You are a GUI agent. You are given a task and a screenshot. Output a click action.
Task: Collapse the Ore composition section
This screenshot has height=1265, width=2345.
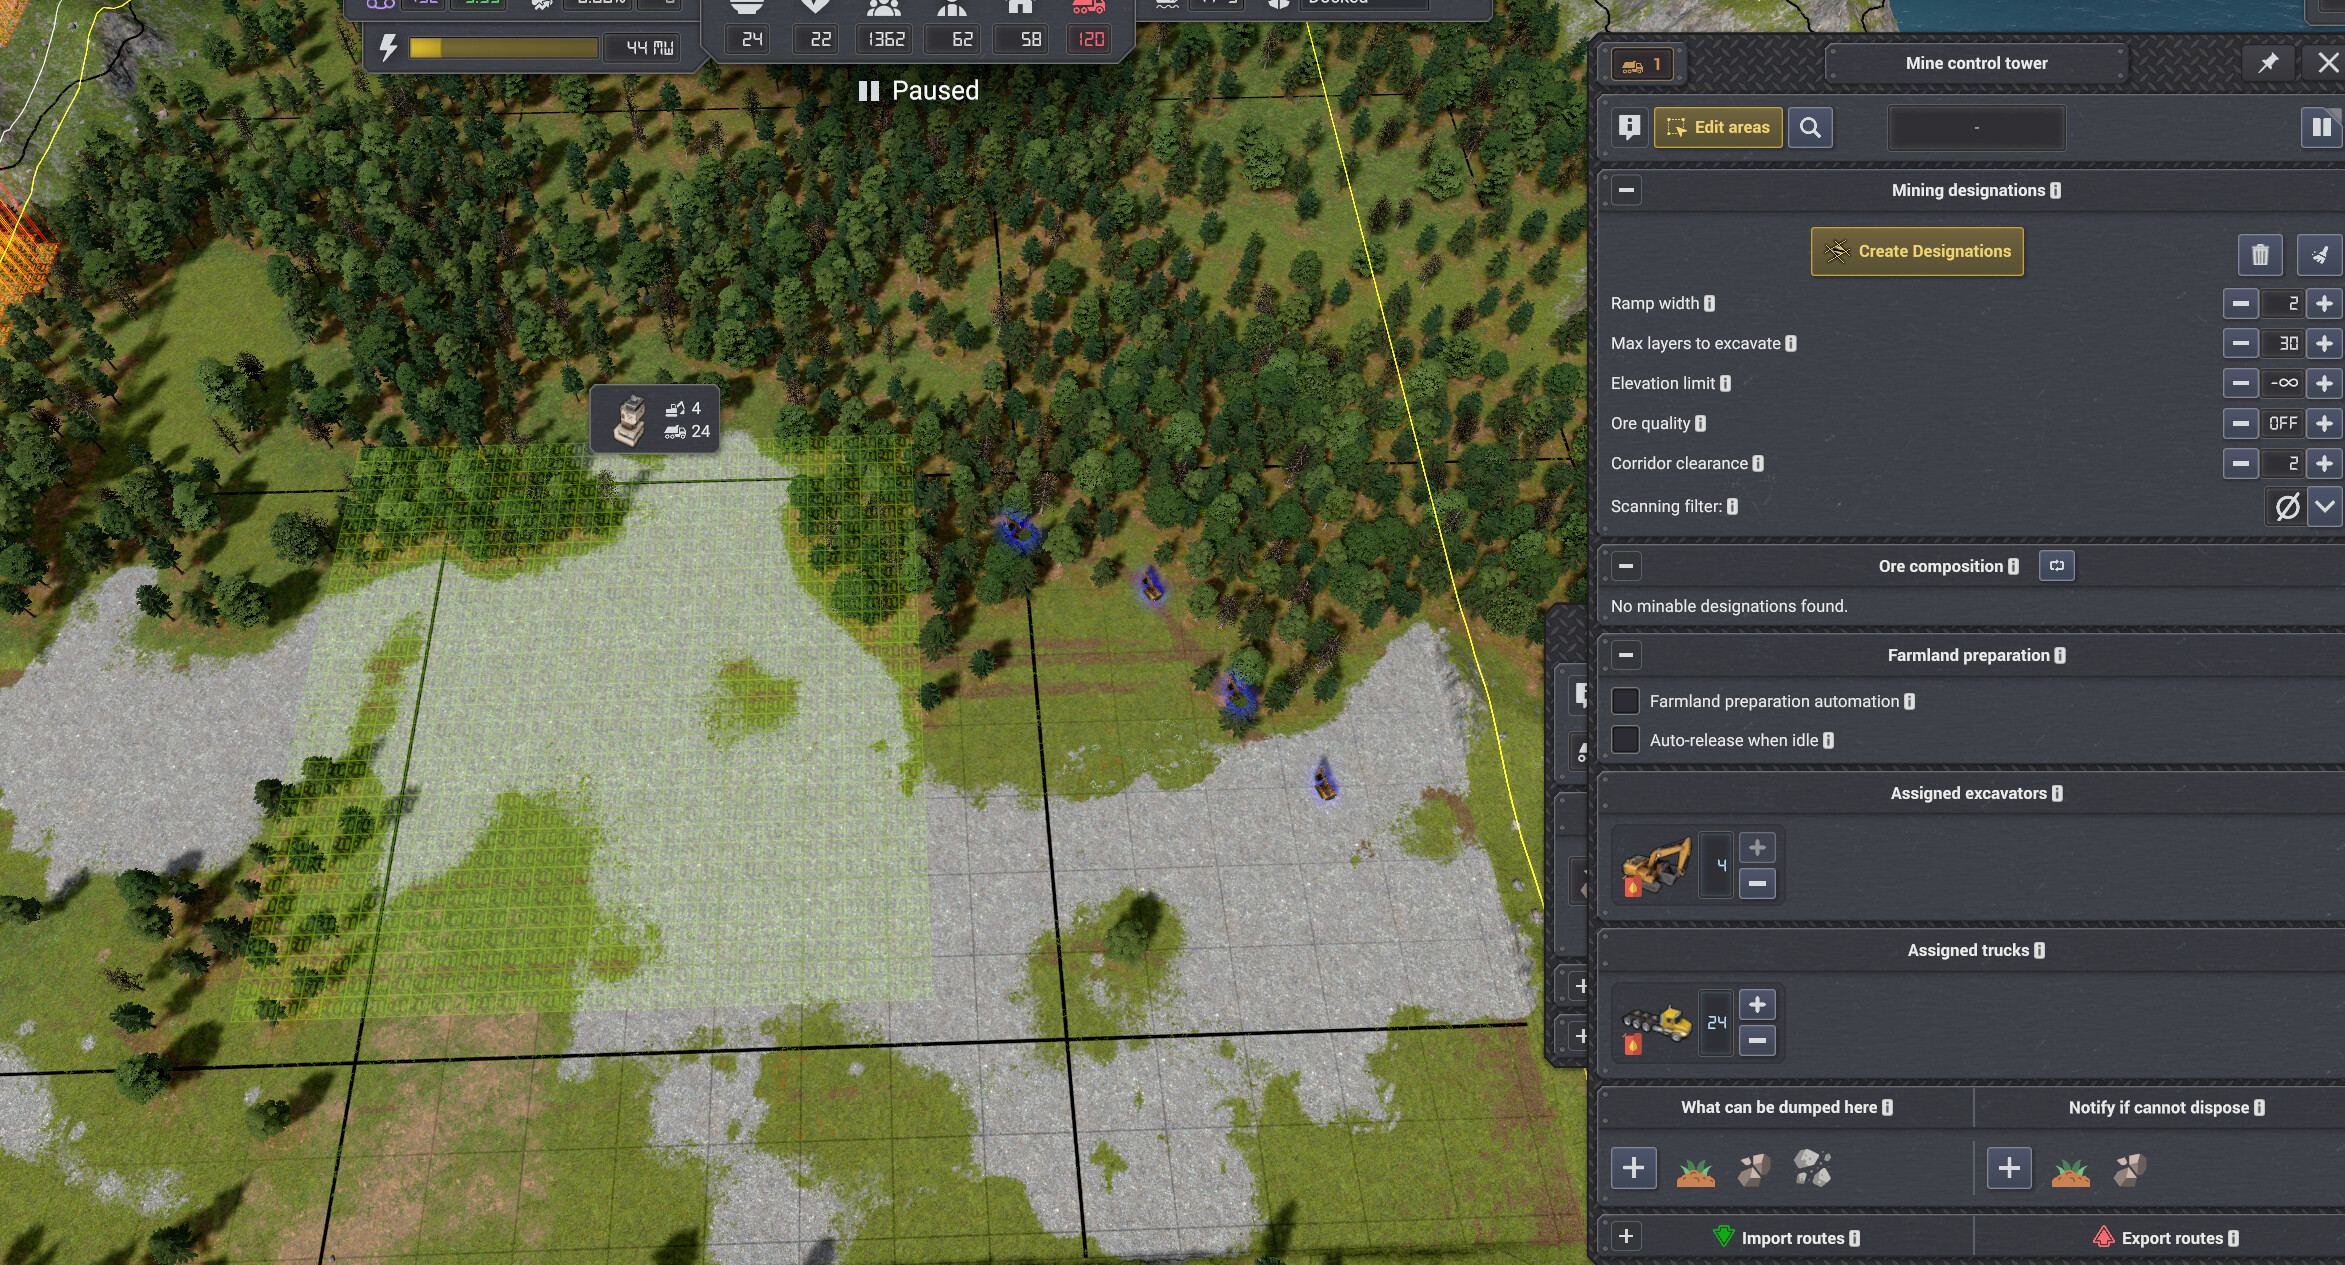coord(1627,566)
